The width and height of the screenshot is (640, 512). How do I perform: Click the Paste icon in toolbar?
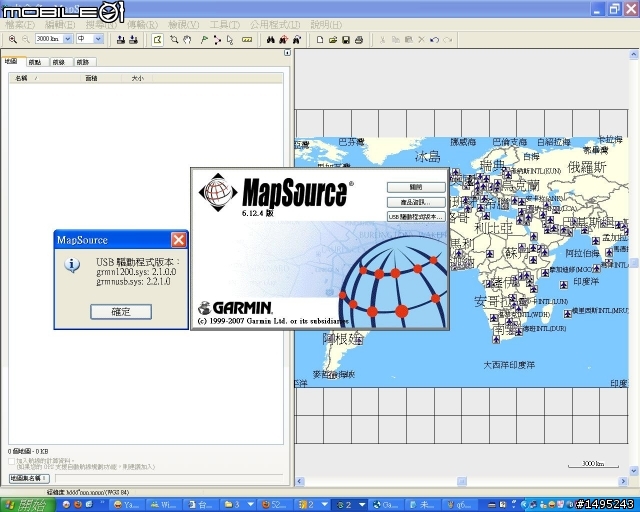(x=409, y=40)
